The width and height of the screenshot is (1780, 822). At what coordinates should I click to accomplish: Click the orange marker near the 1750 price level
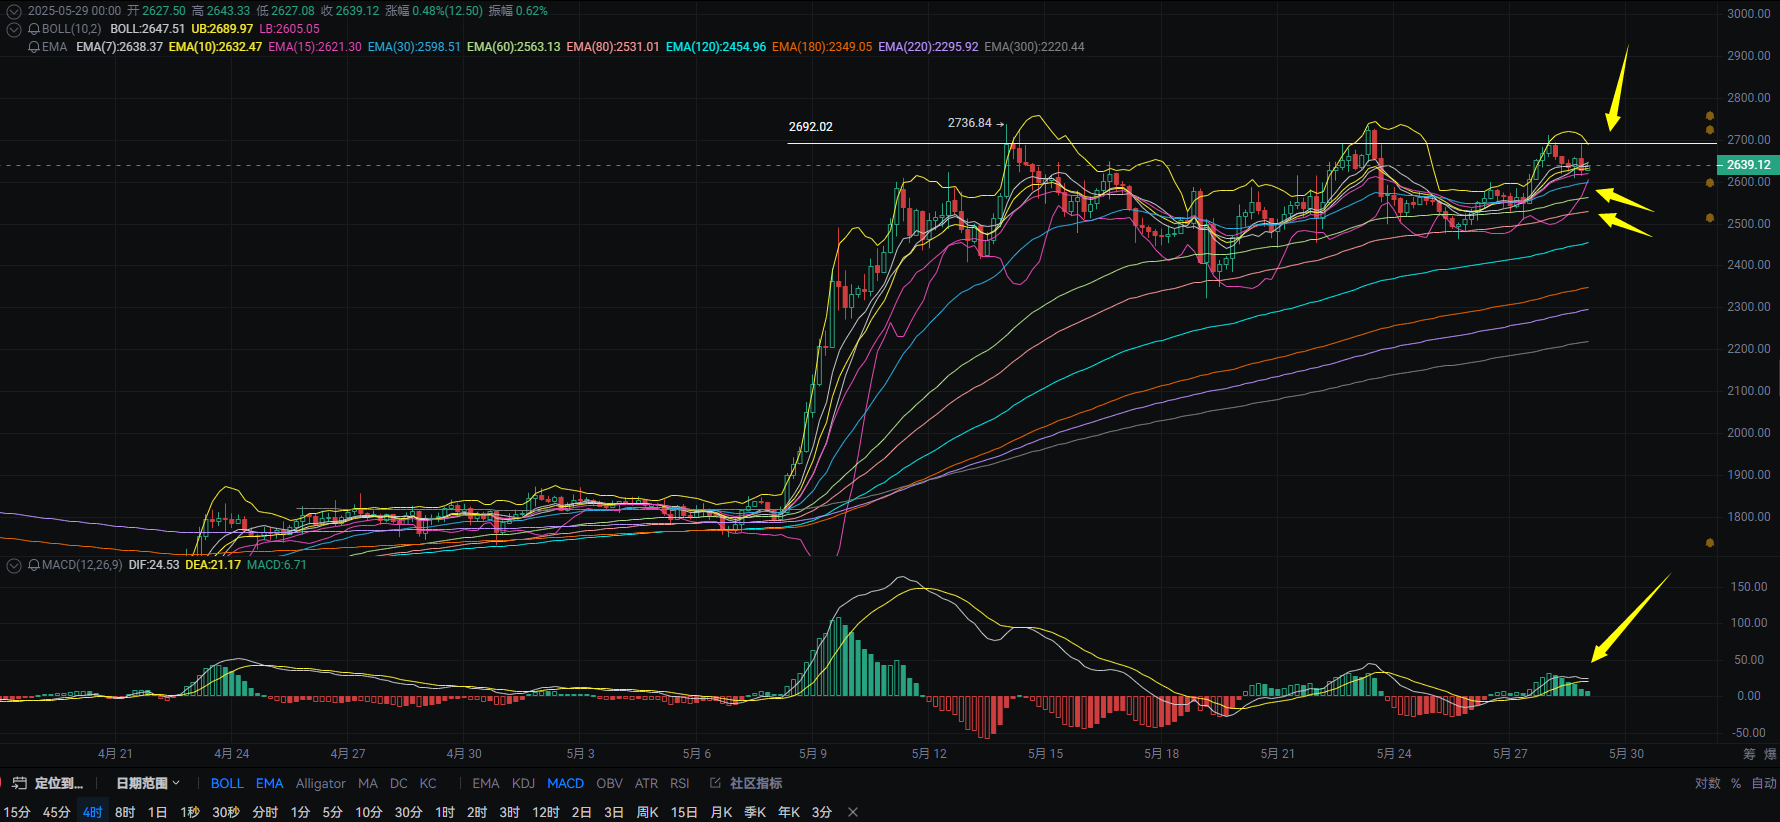pyautogui.click(x=1710, y=543)
